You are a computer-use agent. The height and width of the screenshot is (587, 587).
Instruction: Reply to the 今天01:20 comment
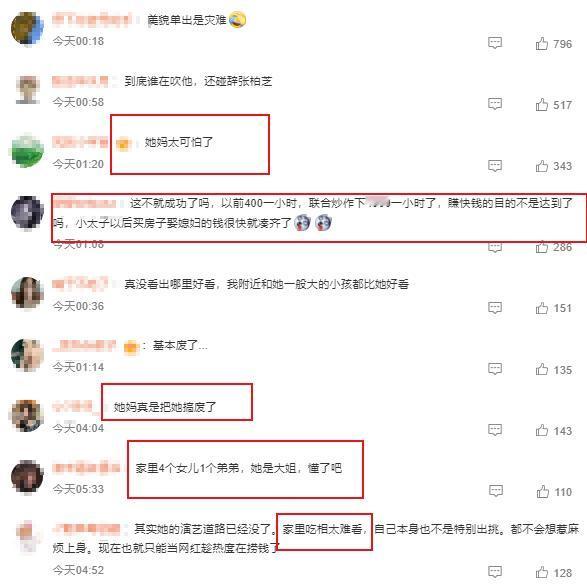495,165
